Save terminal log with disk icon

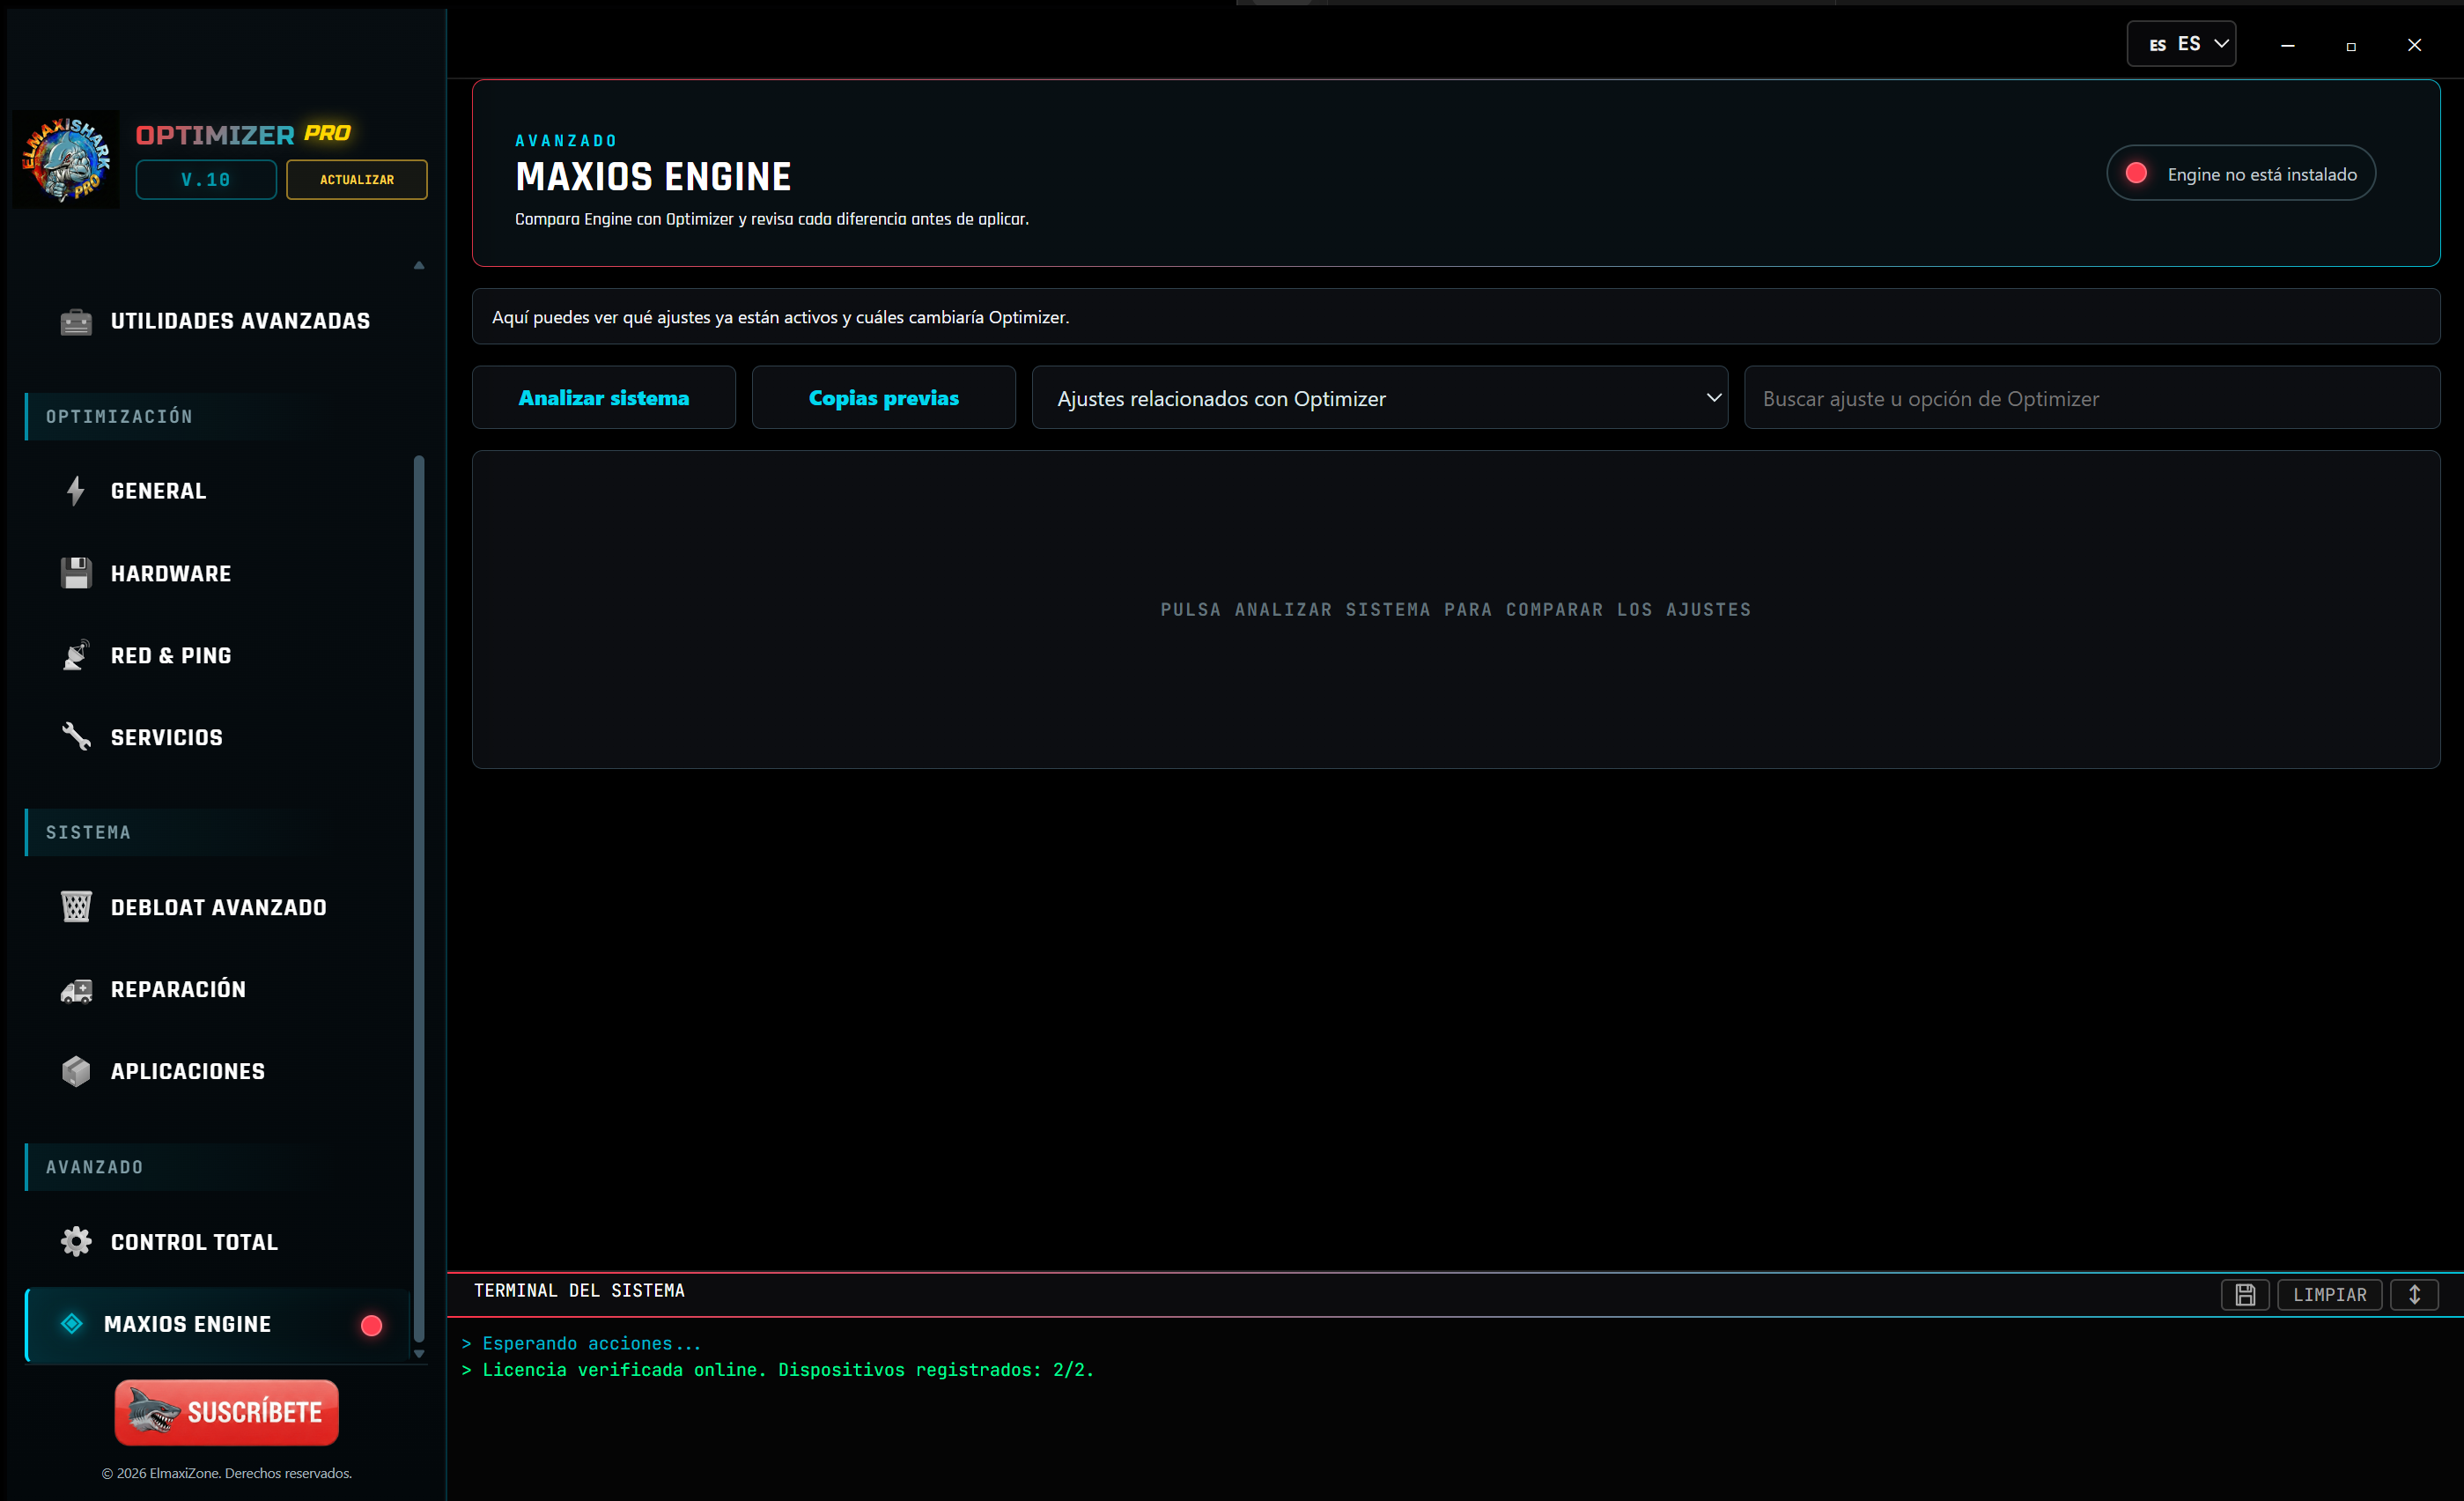[x=2245, y=1295]
